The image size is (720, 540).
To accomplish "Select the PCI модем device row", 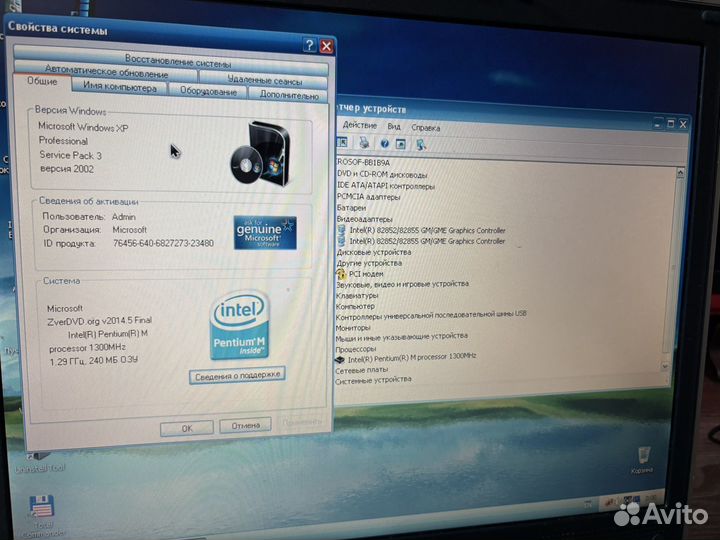I will 366,274.
